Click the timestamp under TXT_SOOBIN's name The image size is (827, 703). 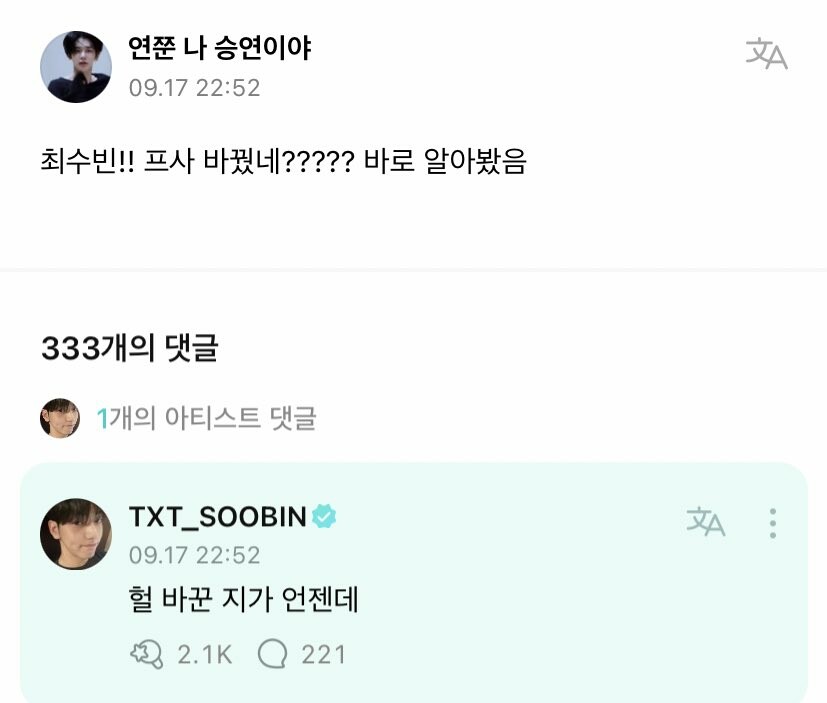click(194, 555)
